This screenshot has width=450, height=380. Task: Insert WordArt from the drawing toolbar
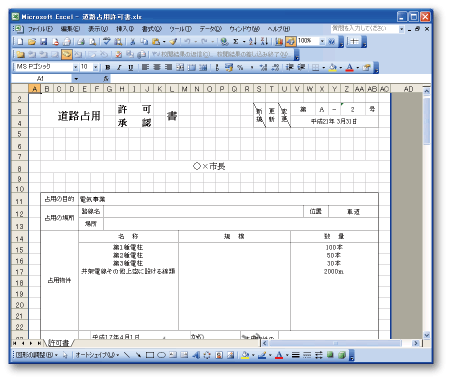[x=196, y=355]
